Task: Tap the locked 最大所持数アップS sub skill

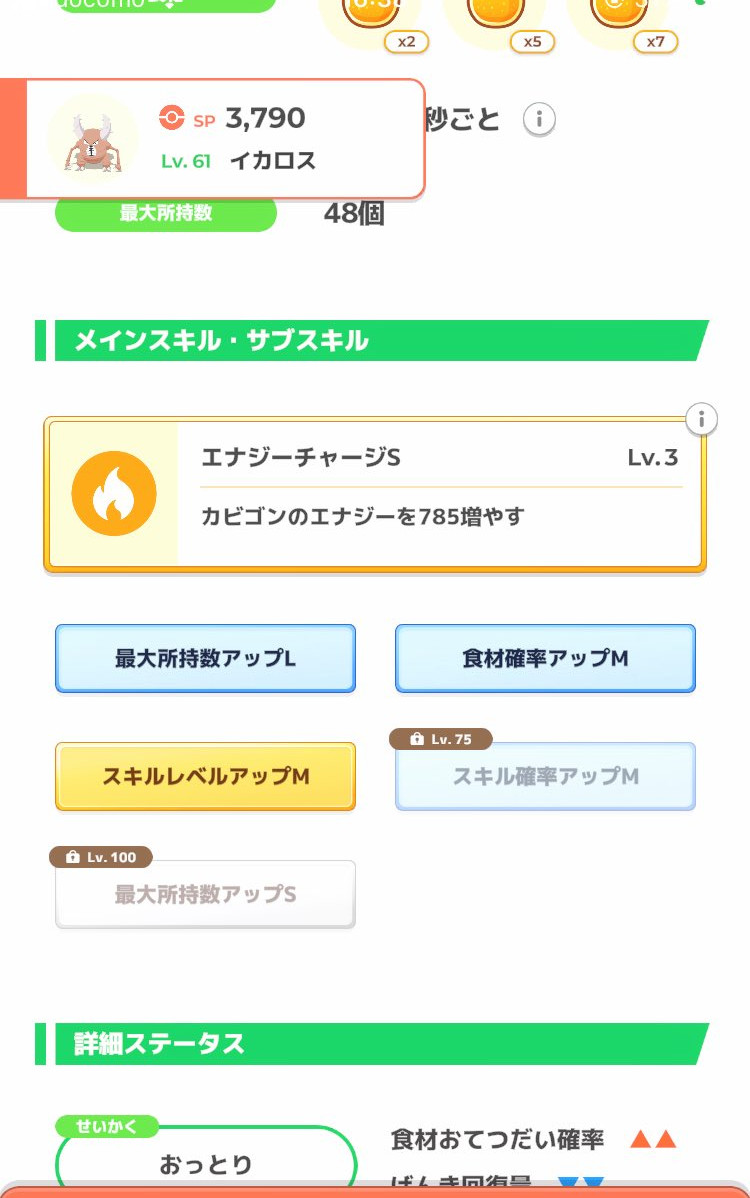Action: pos(205,894)
